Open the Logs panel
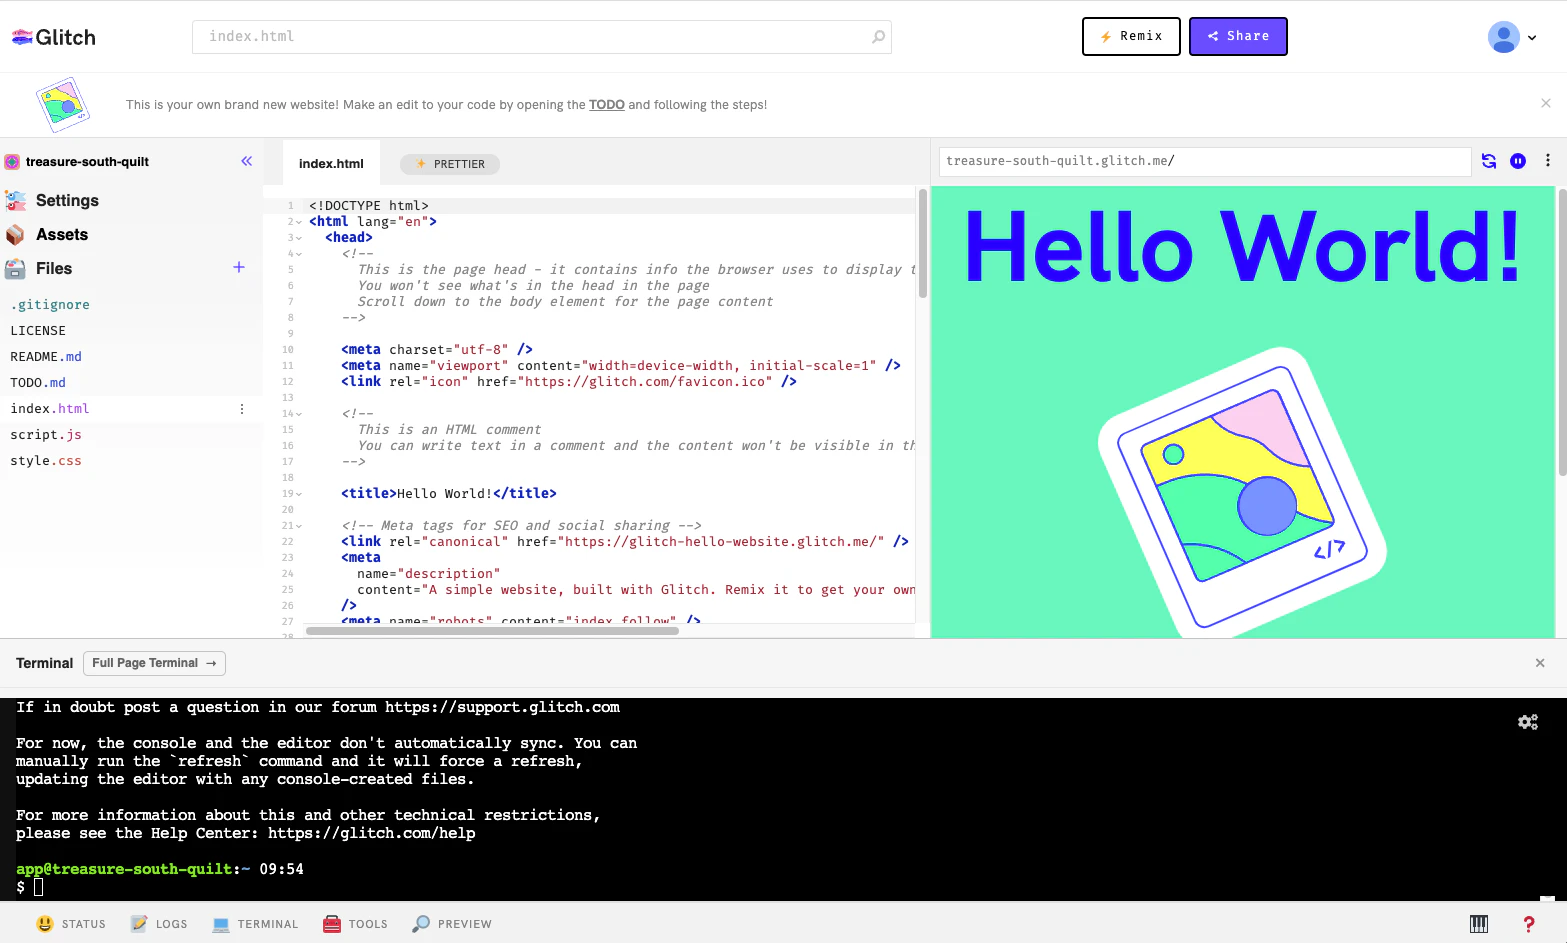 pos(158,923)
